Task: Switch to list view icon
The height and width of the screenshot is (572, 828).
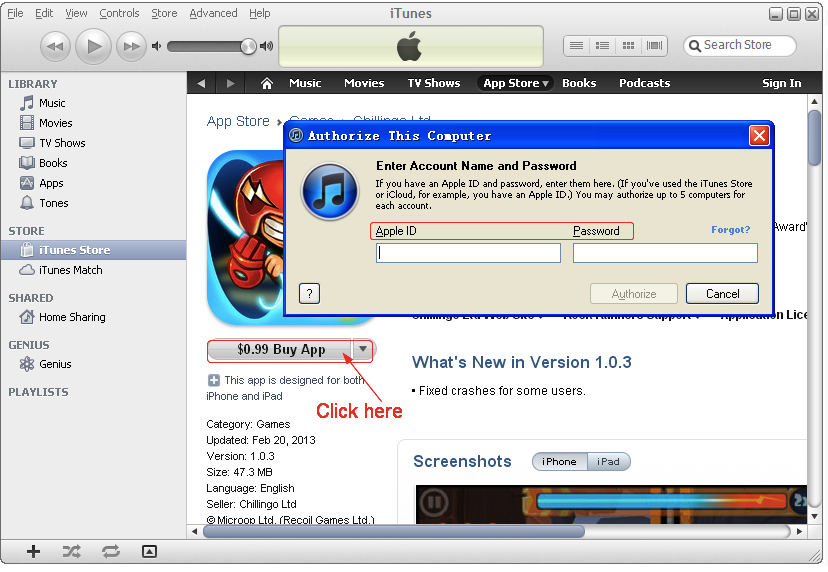Action: 577,46
